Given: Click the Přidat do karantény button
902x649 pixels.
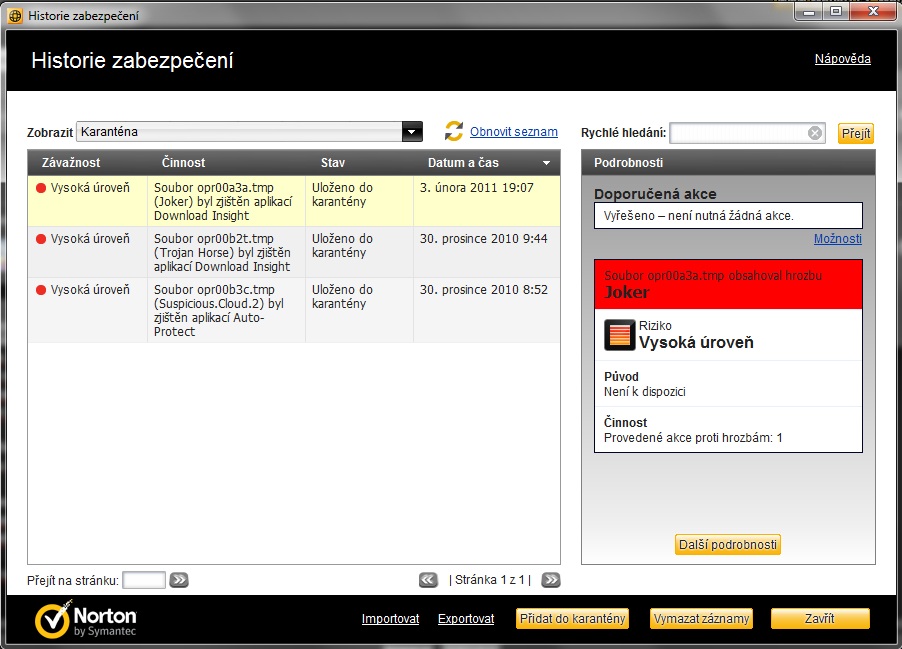Looking at the screenshot, I should [x=572, y=619].
